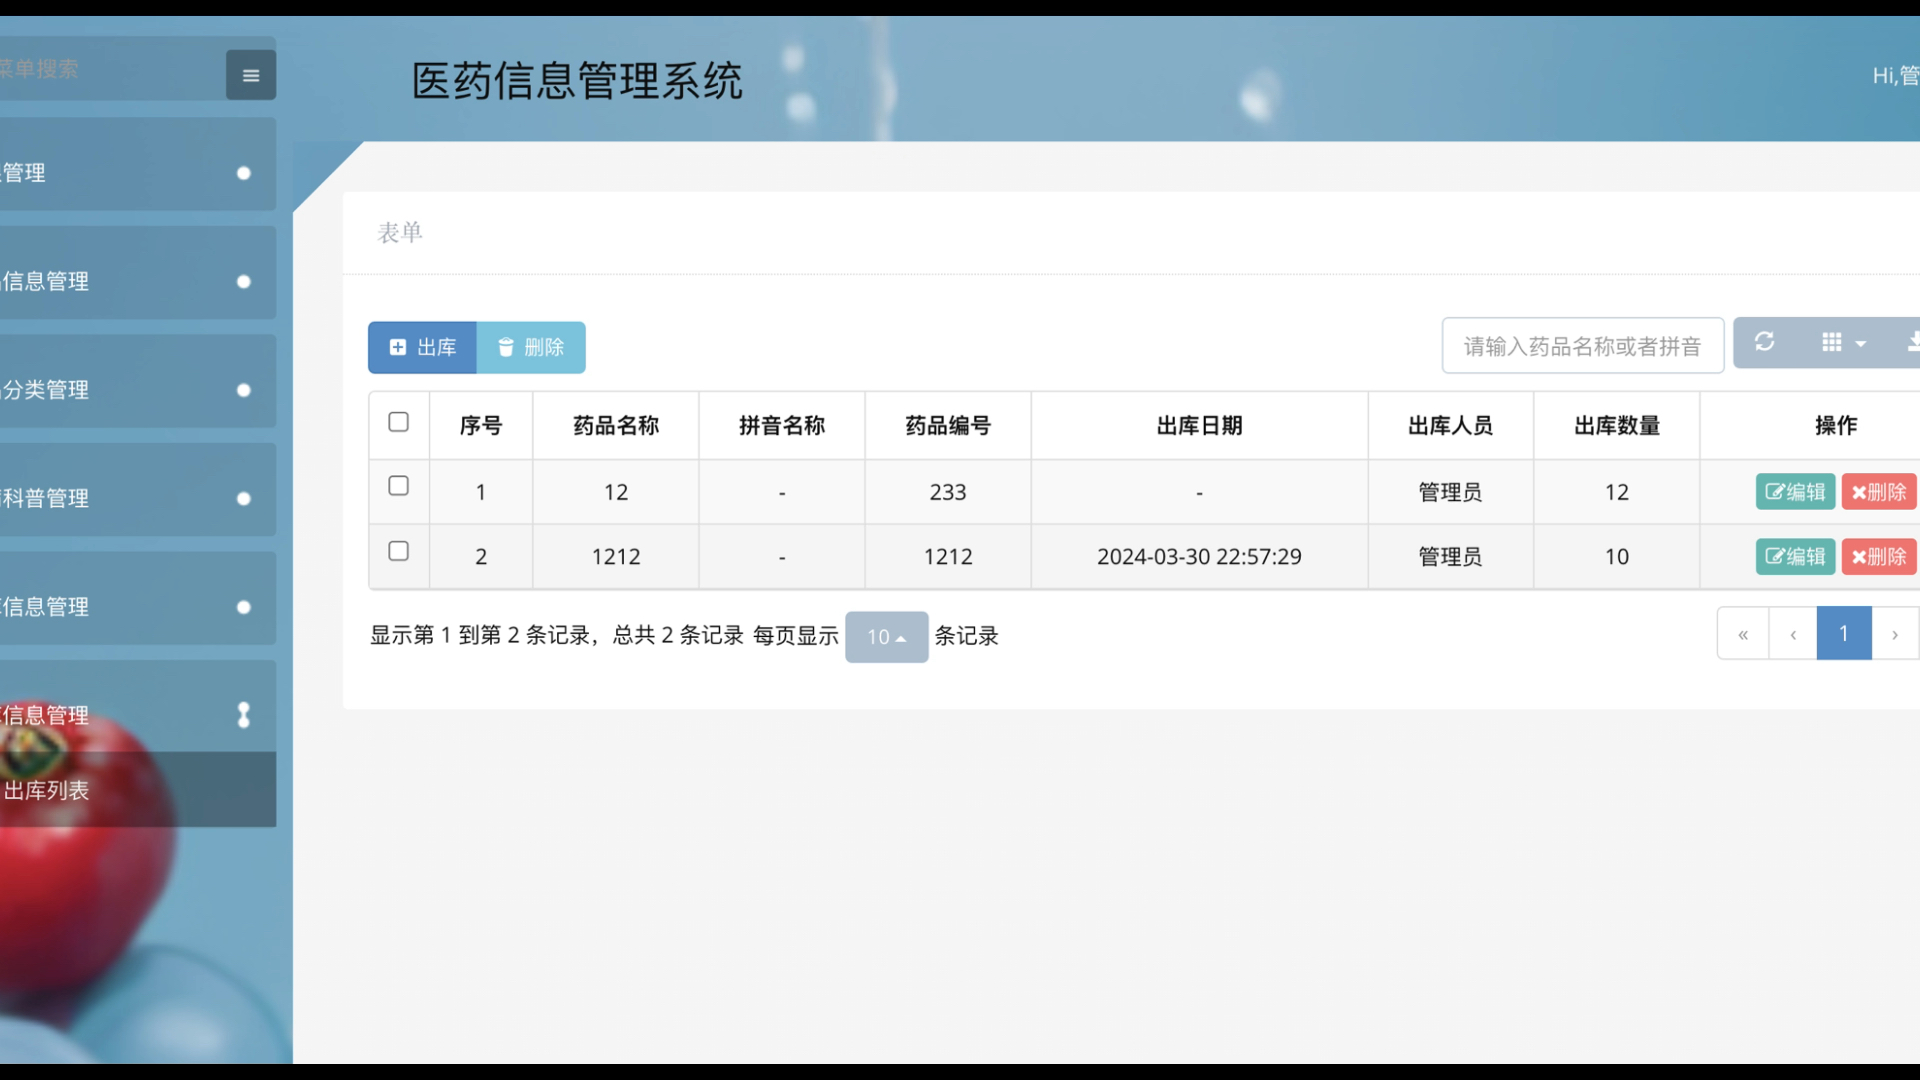Tick the select-all header checkbox

click(x=398, y=422)
